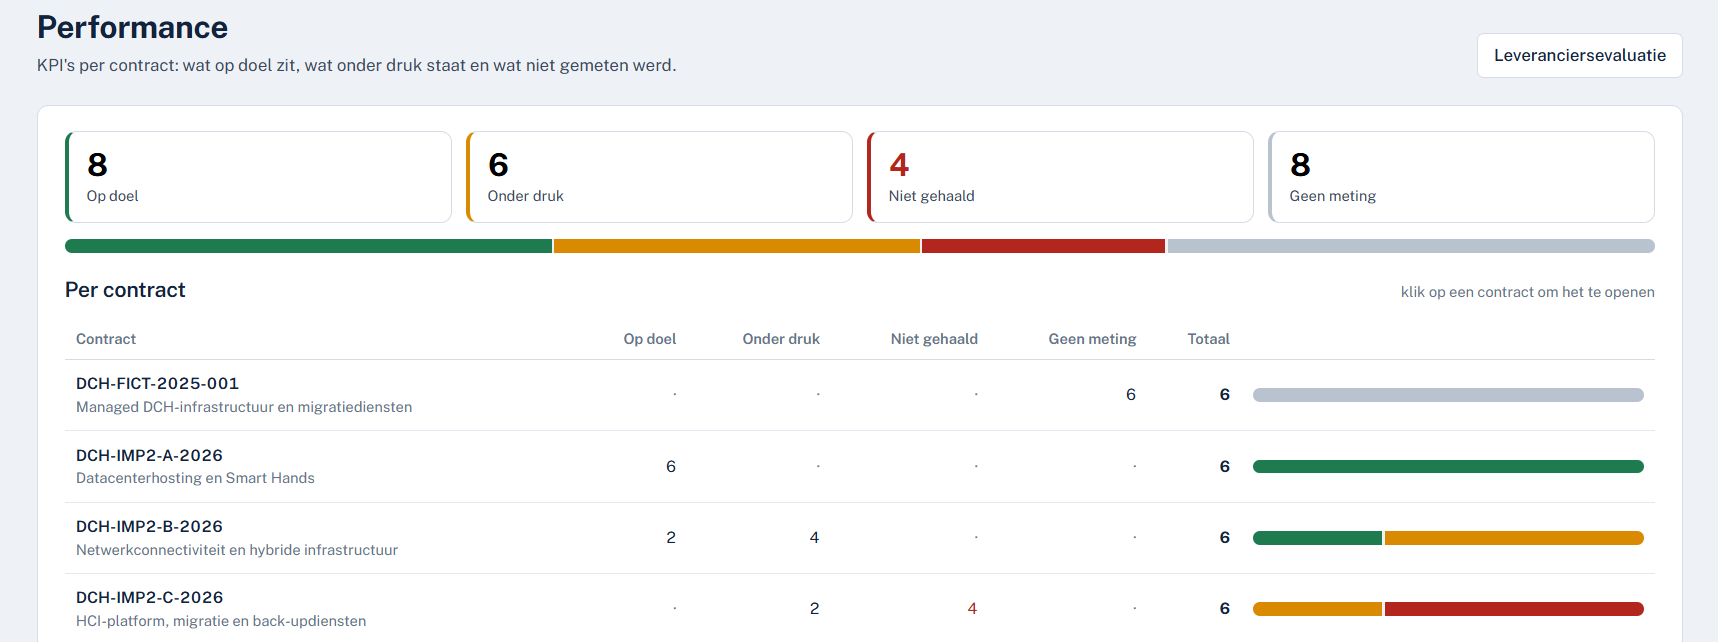Click the 'Contract' column header

point(106,339)
